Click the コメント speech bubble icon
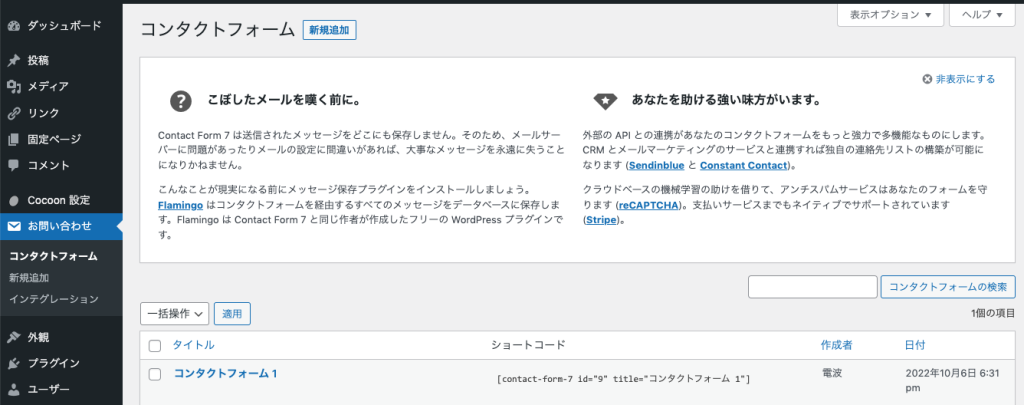 [x=14, y=165]
